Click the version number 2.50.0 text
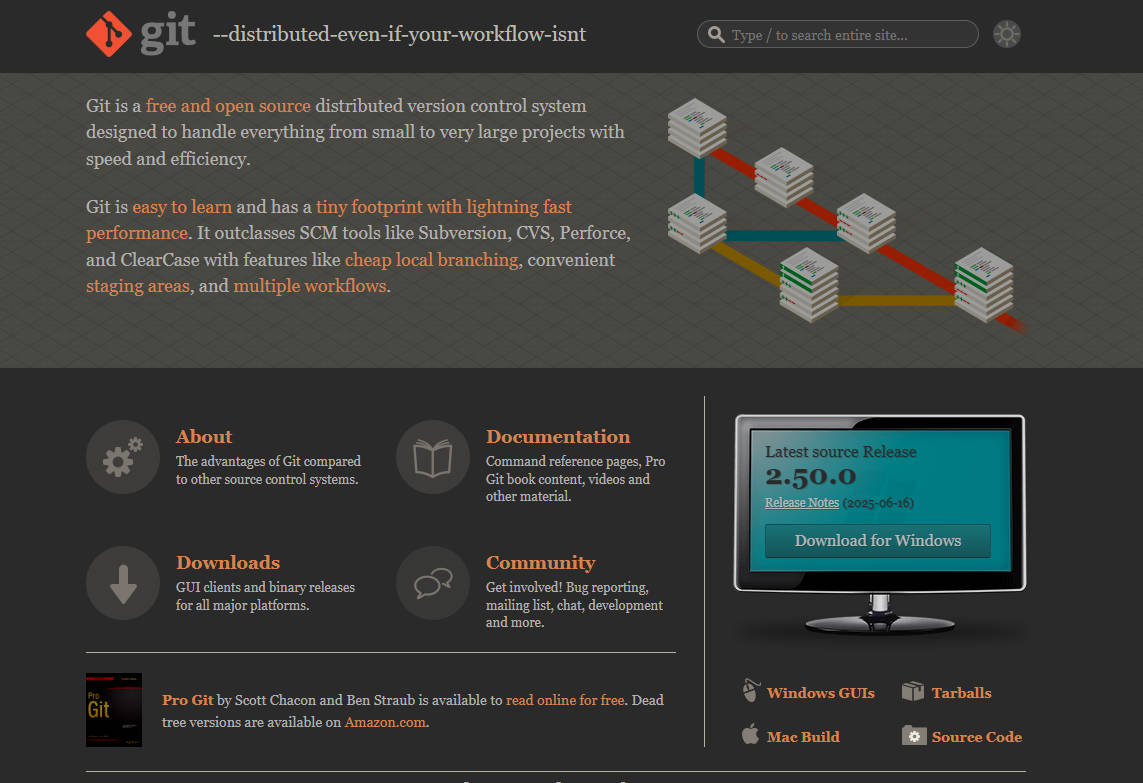Viewport: 1143px width, 783px height. (x=810, y=476)
